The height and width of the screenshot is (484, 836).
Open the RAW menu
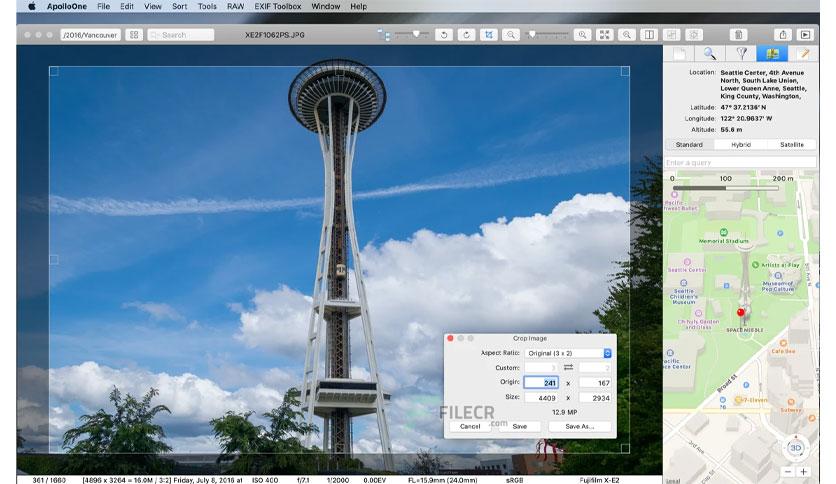[x=235, y=6]
